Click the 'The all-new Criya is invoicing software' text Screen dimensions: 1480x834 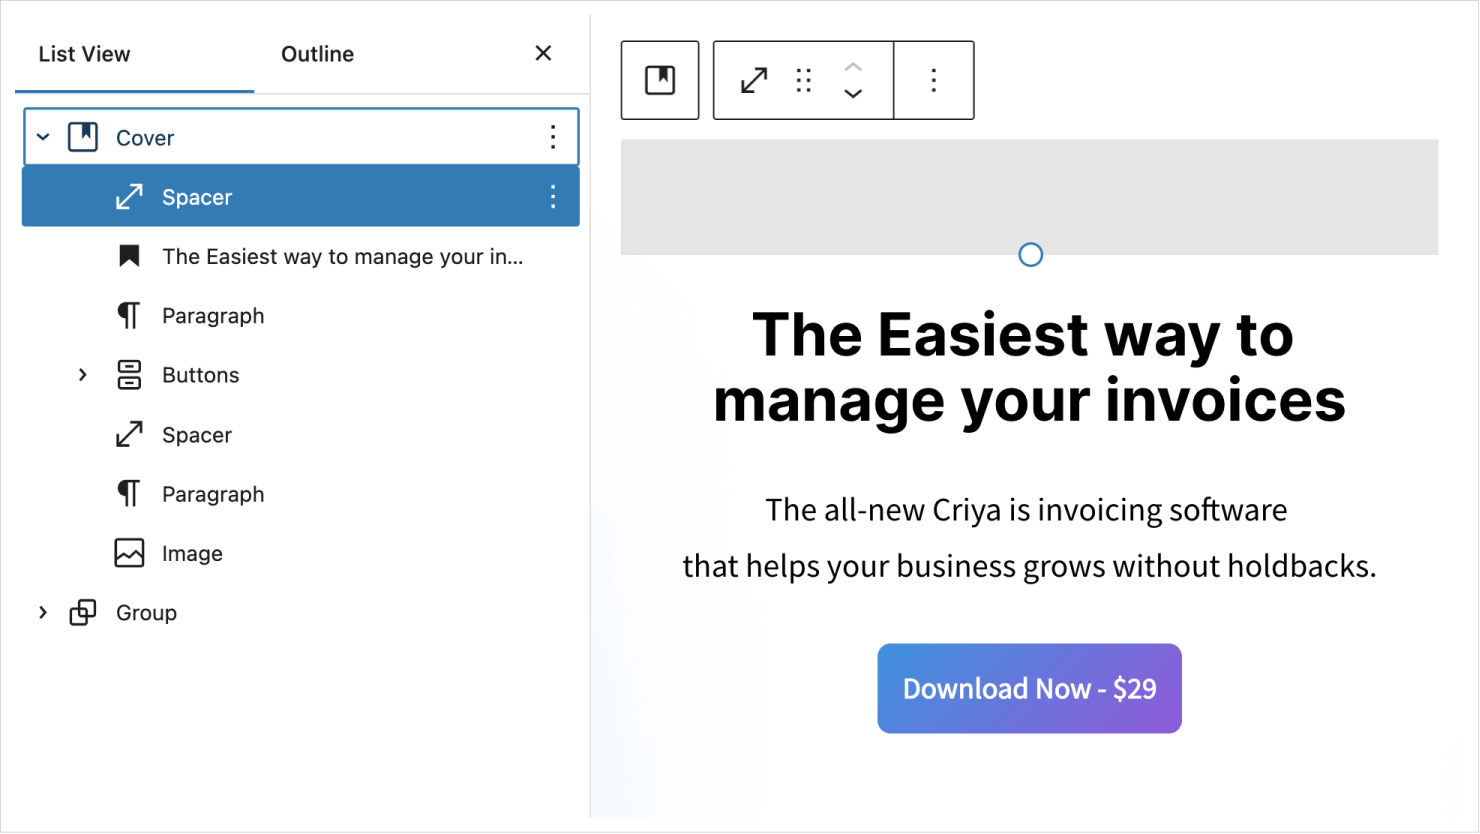pyautogui.click(x=1026, y=510)
